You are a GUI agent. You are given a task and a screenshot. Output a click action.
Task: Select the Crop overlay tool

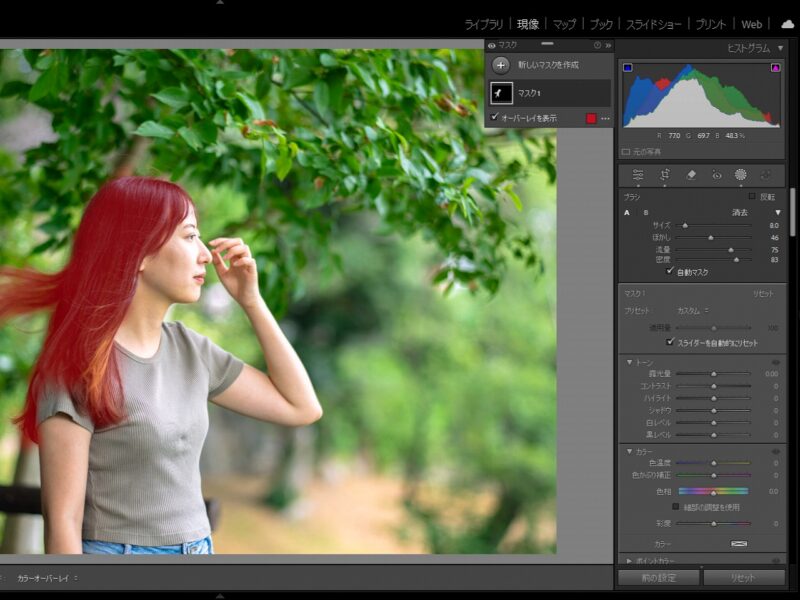click(x=664, y=175)
